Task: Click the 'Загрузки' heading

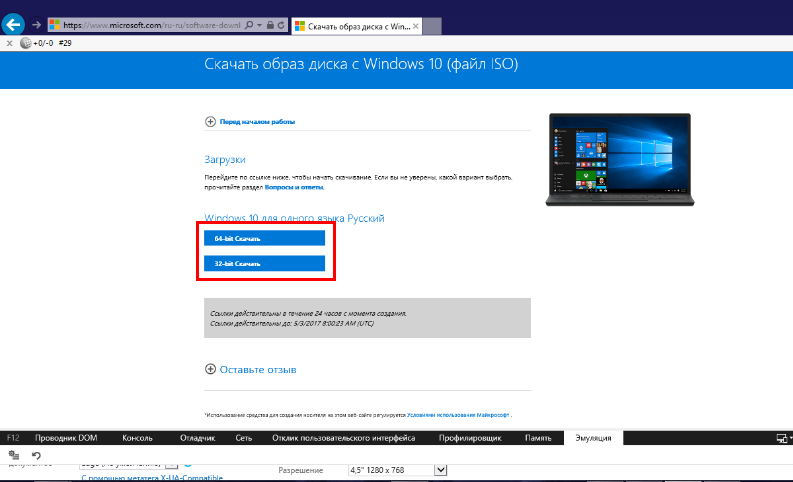Action: (225, 159)
